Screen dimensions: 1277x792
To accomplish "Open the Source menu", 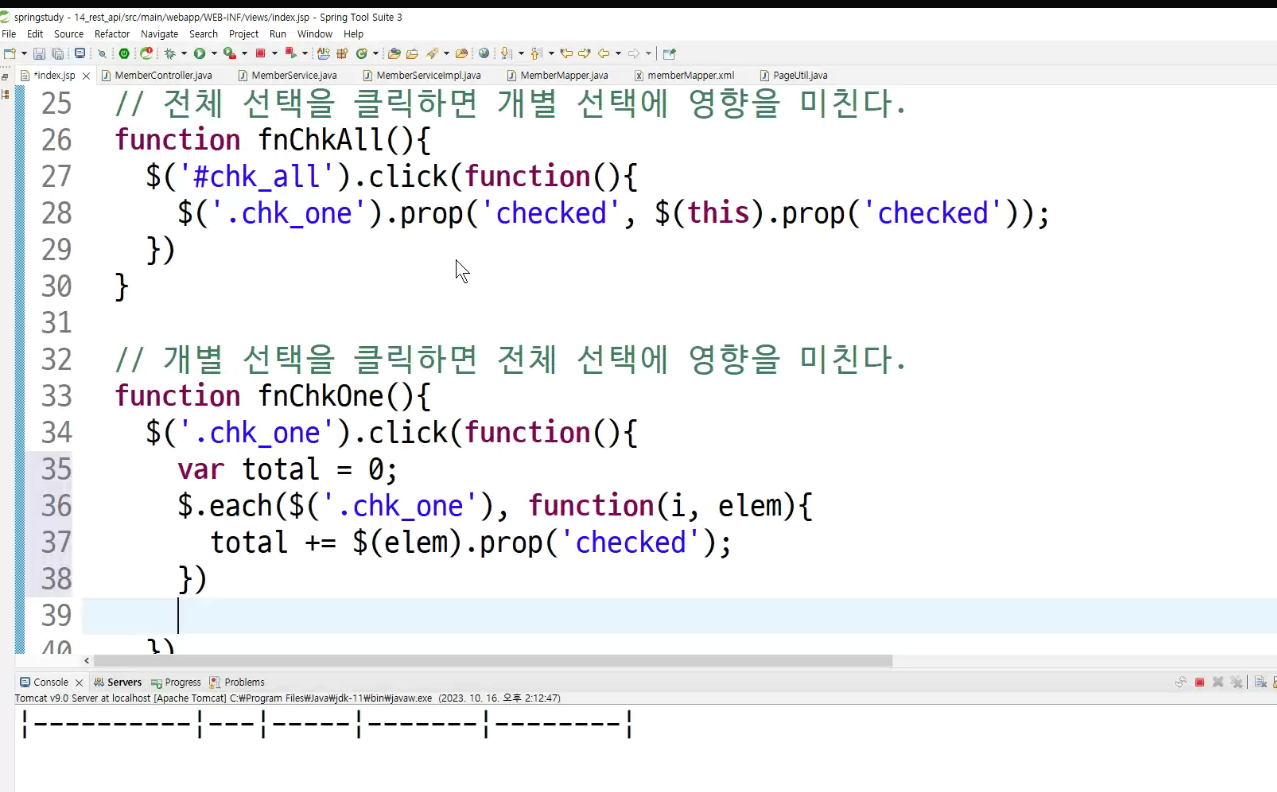I will [x=69, y=34].
